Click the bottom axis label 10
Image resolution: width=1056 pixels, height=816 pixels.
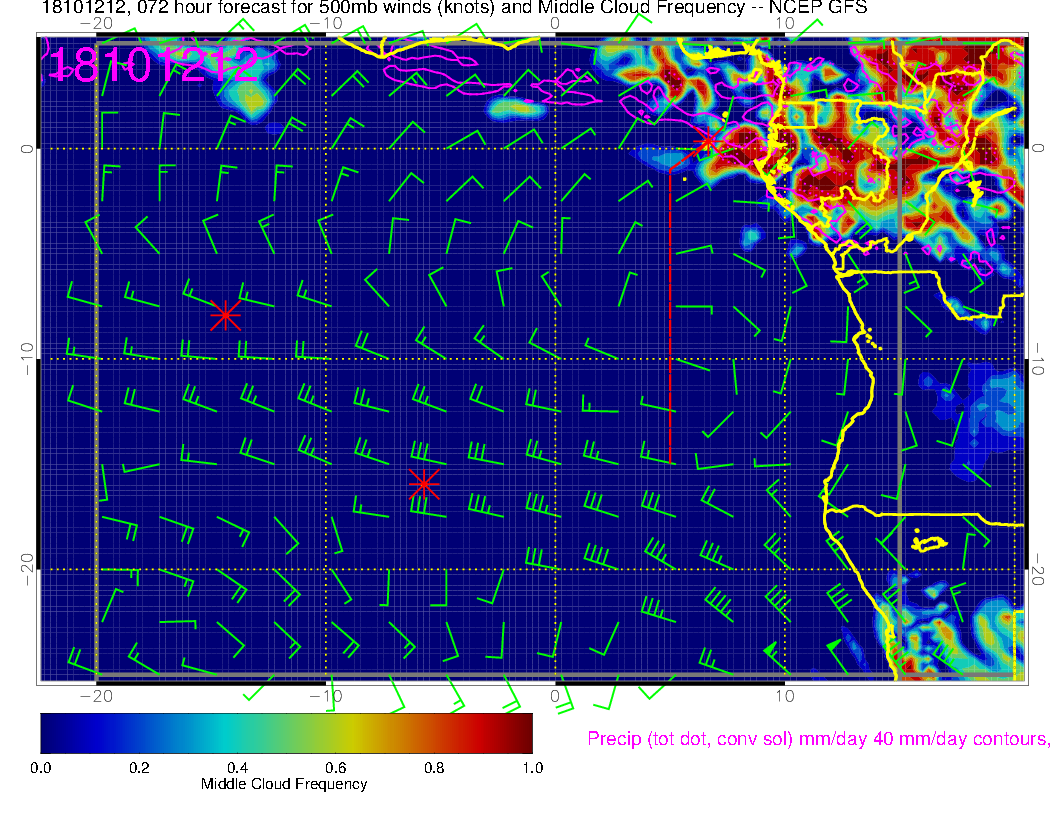(785, 696)
